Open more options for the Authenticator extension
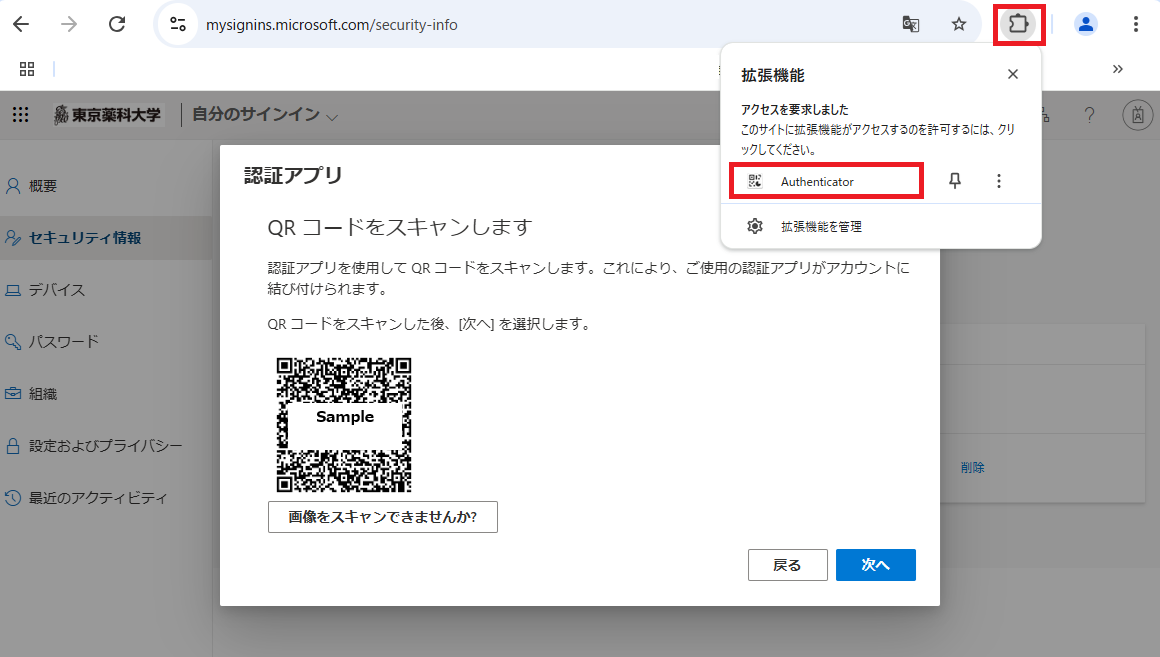This screenshot has width=1160, height=657. pyautogui.click(x=999, y=181)
